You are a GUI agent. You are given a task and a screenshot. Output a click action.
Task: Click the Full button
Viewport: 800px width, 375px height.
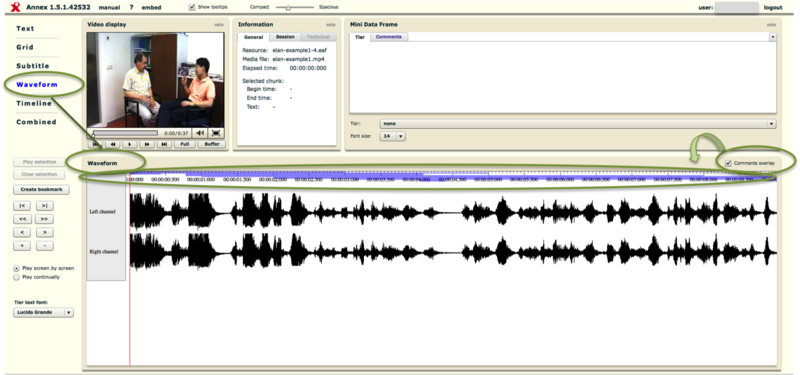185,144
